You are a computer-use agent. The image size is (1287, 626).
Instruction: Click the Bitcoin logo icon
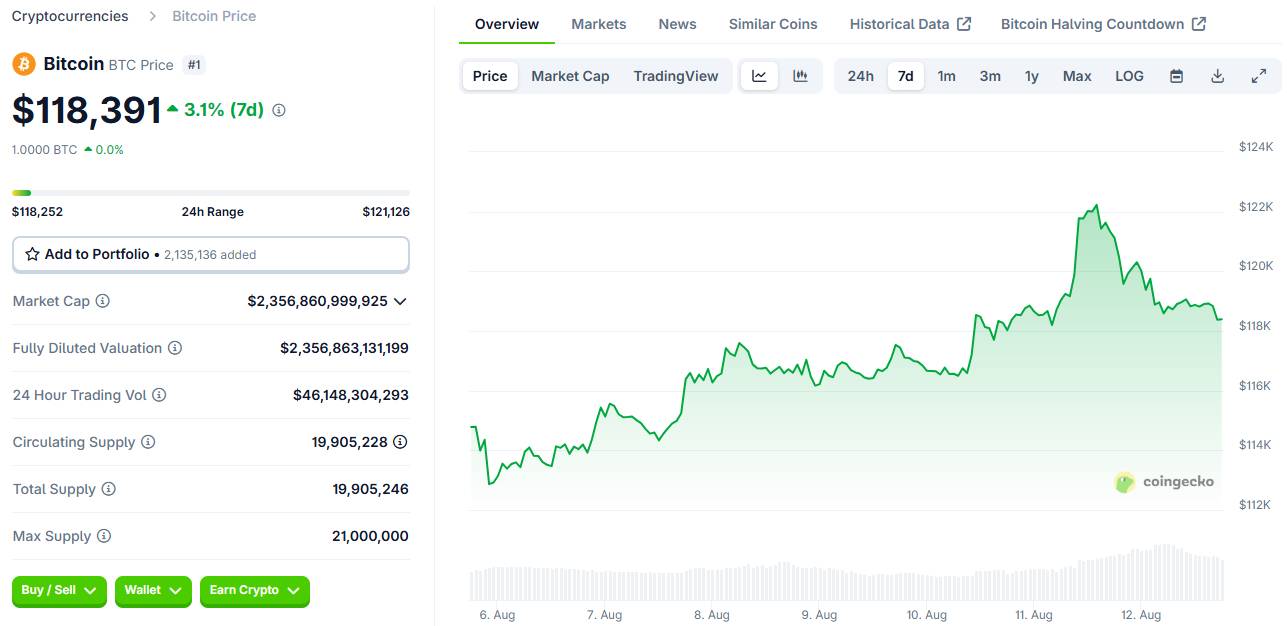24,64
